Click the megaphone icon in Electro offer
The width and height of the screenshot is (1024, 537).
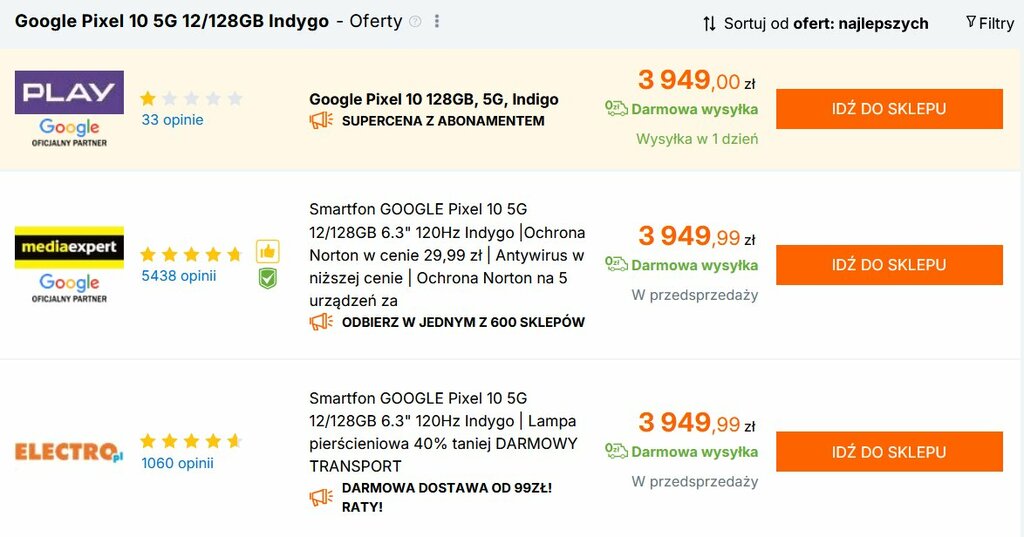321,496
